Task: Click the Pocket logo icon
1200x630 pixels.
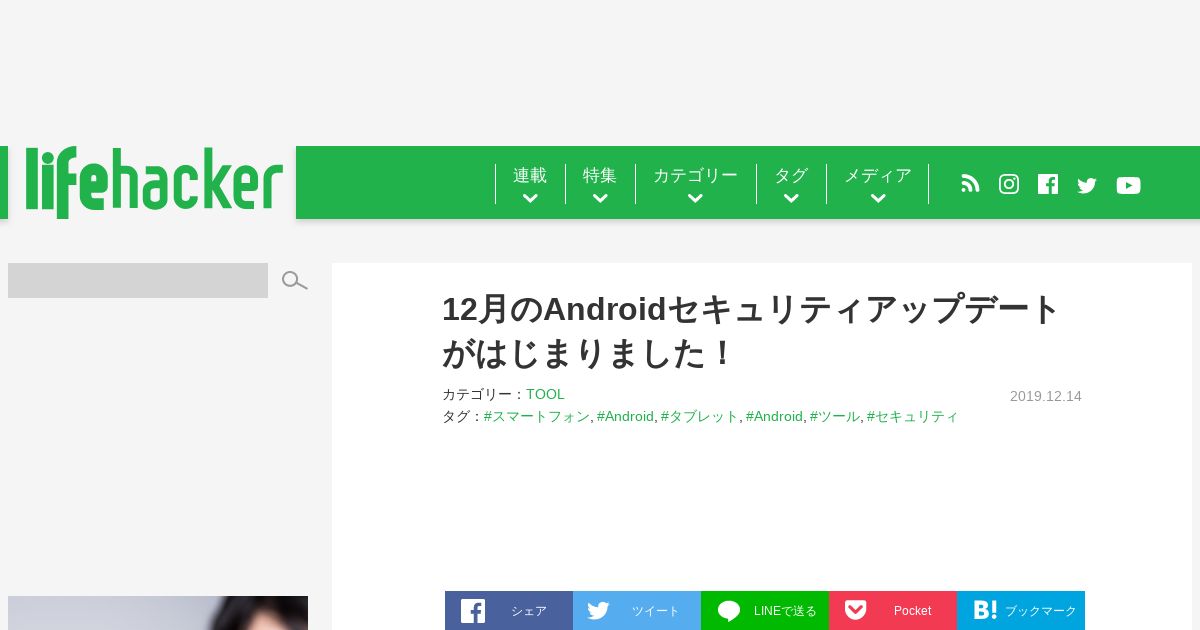Action: click(x=855, y=610)
